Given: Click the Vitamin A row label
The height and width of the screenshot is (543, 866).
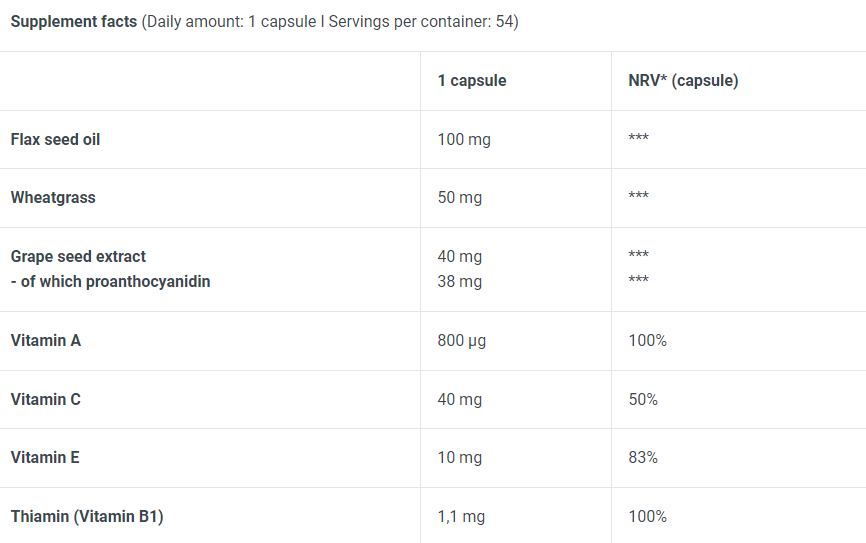Looking at the screenshot, I should point(46,340).
